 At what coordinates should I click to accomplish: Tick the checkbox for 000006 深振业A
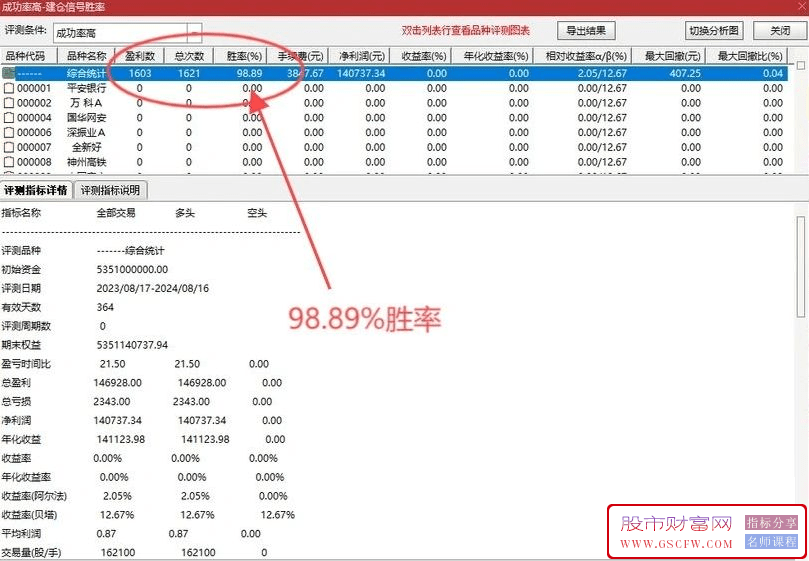8,132
